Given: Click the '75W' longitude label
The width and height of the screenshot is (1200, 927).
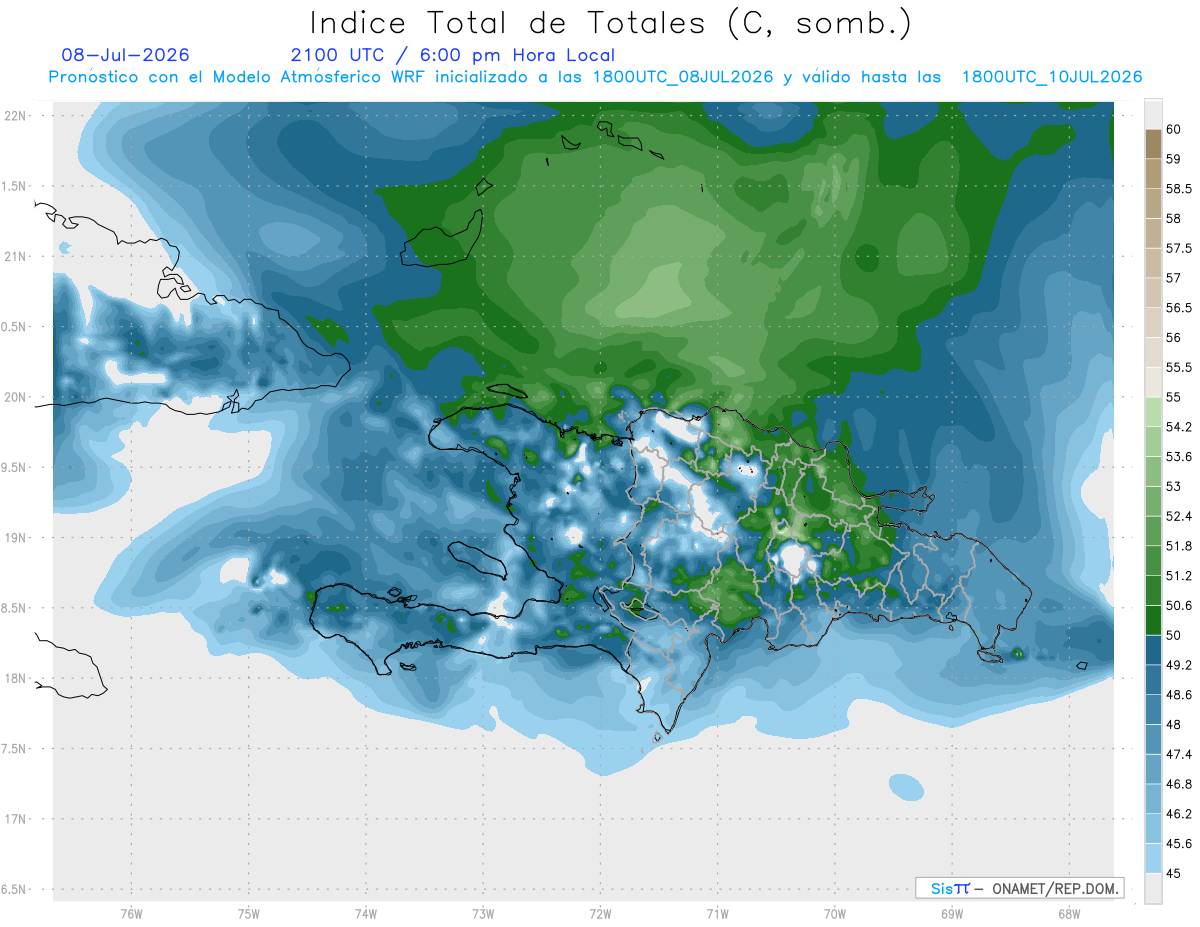Looking at the screenshot, I should coord(249,913).
